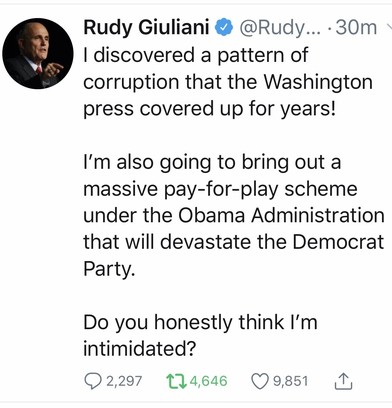Retweet using the green arrows icon
The image size is (392, 408).
[177, 381]
